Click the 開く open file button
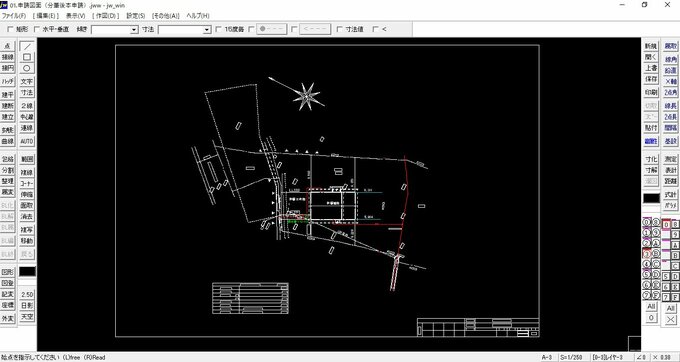Viewport: 680px width, 362px height. click(x=651, y=57)
